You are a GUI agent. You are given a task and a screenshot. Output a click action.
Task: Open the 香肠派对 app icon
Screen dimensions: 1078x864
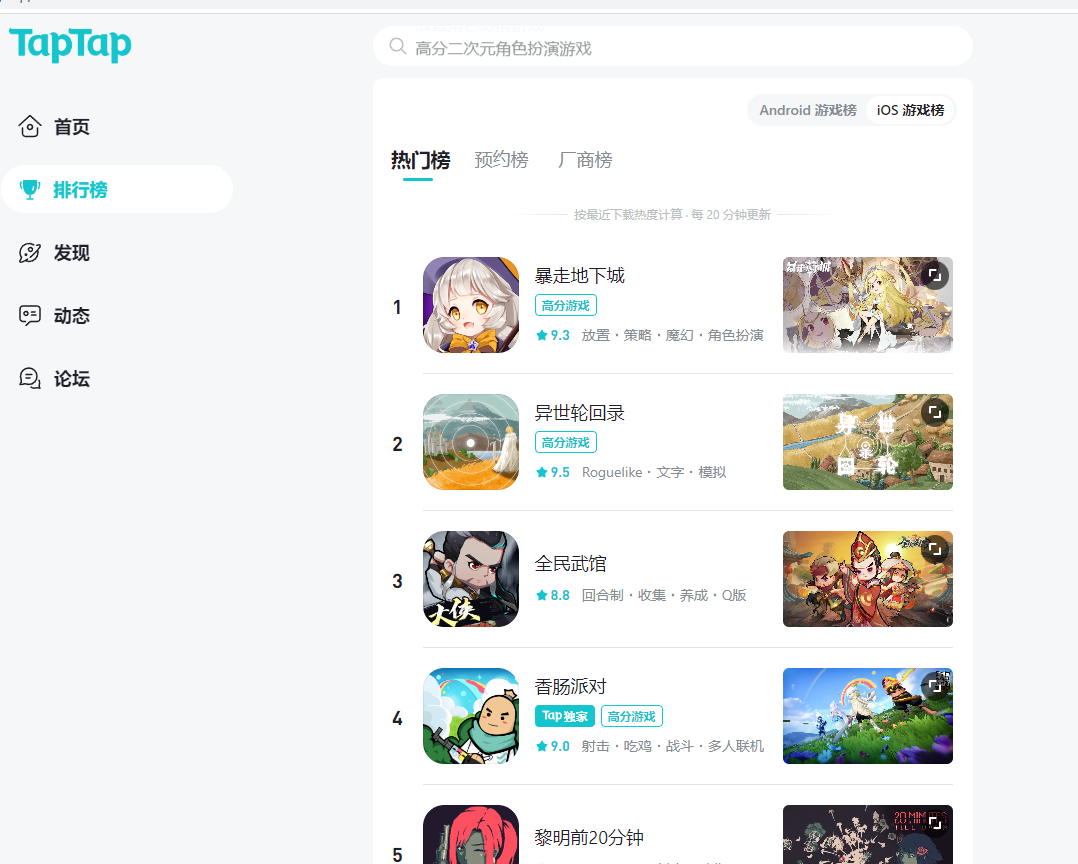pos(471,716)
